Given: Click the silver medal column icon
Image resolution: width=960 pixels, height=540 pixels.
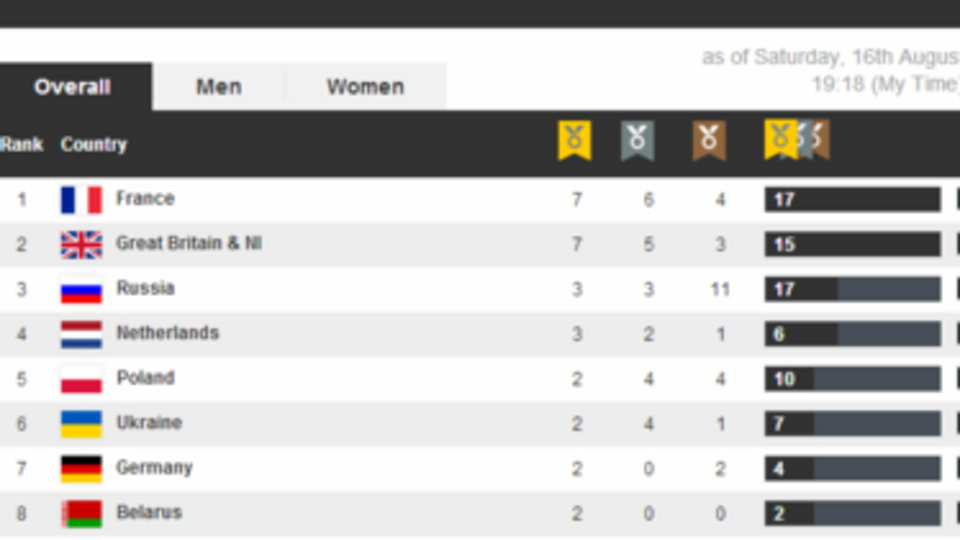Looking at the screenshot, I should [x=637, y=141].
